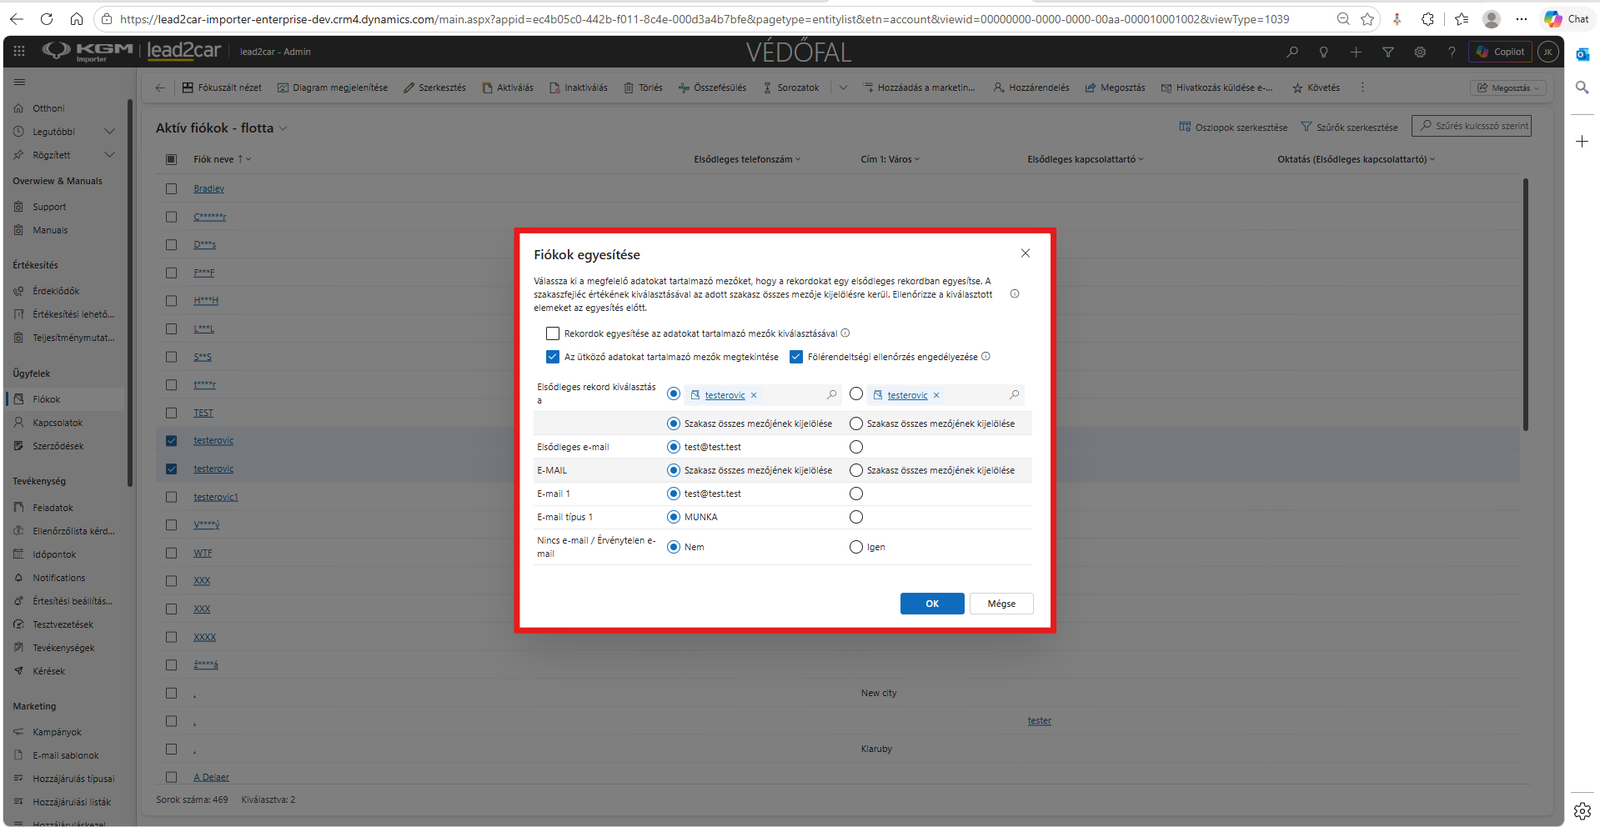Cancel with the Mégse button
This screenshot has width=1600, height=827.
click(1001, 603)
